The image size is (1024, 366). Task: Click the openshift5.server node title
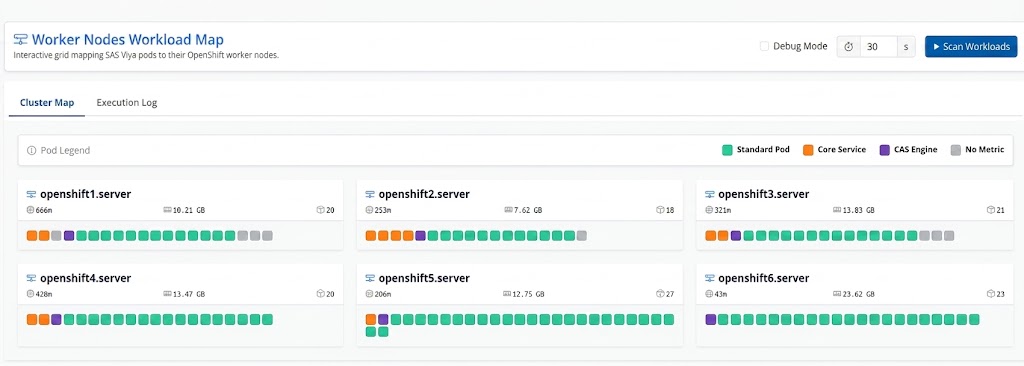(x=424, y=278)
